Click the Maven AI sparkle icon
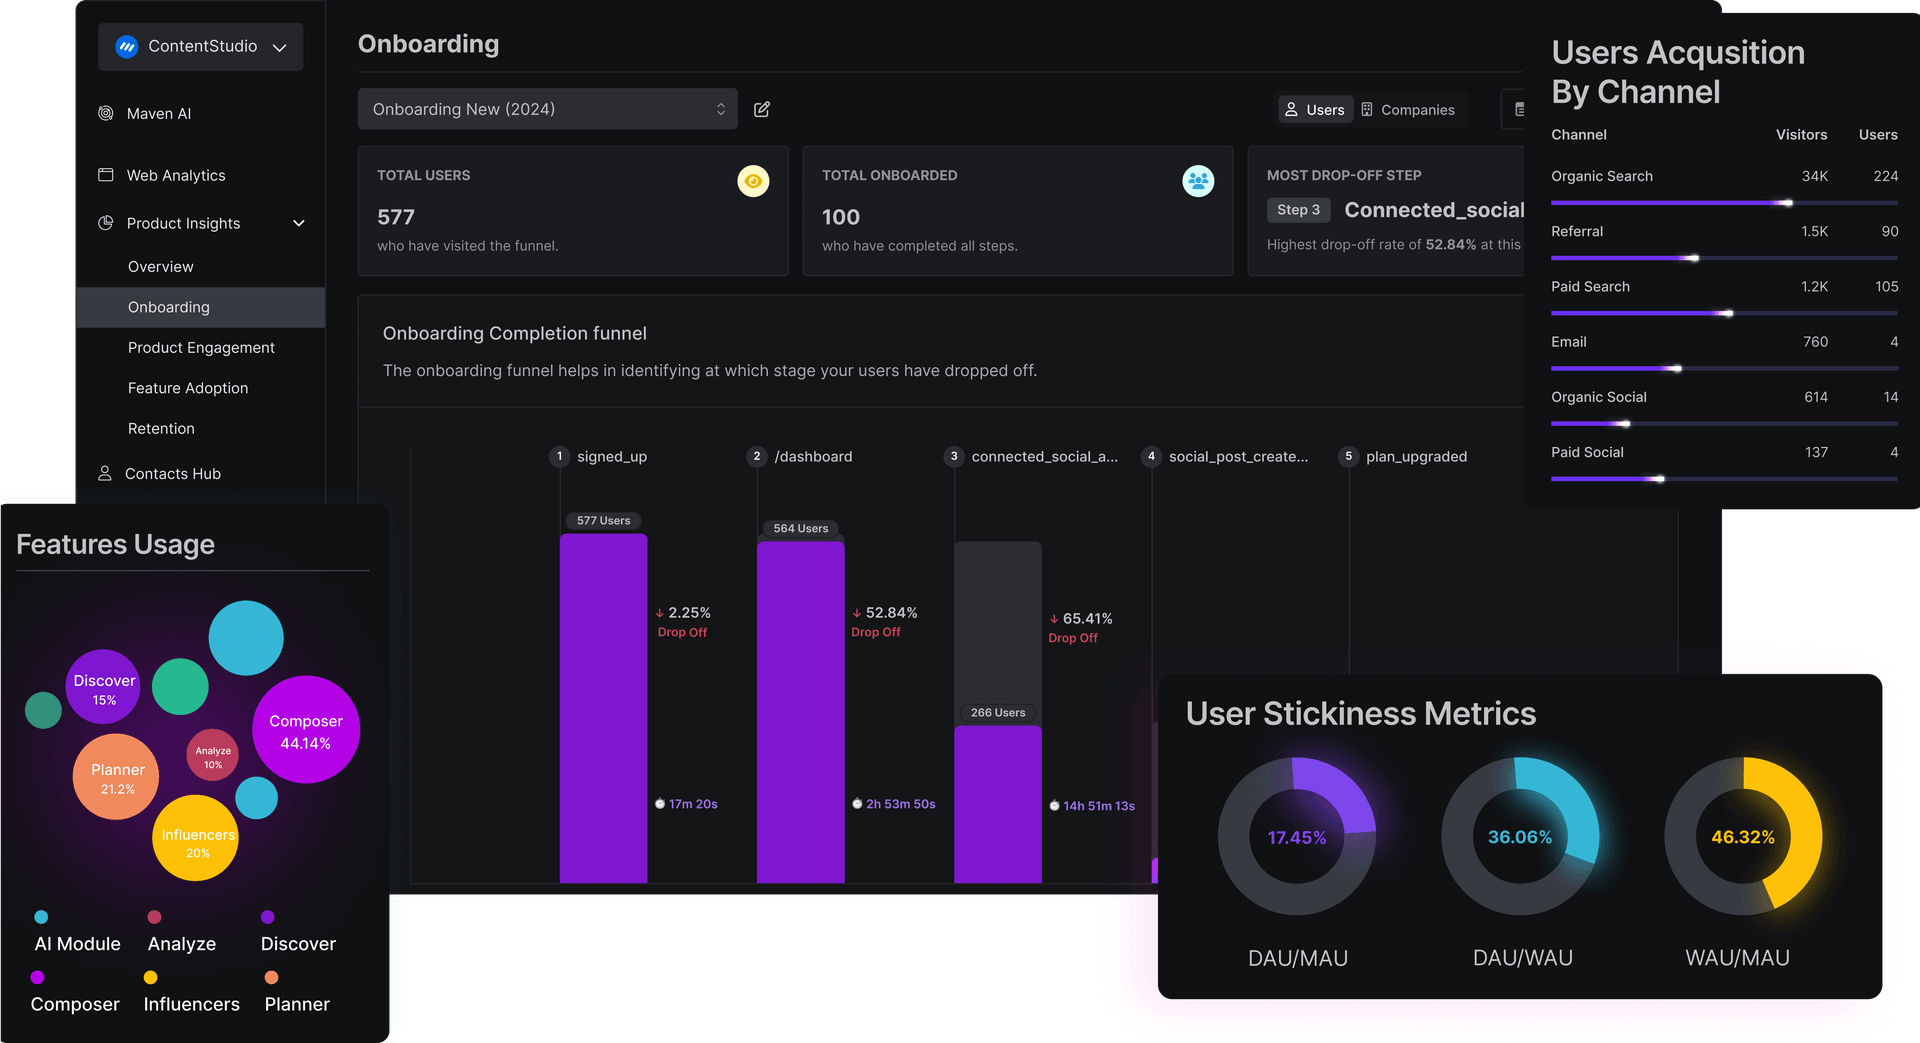Screen dimensions: 1920x1043 click(x=106, y=113)
